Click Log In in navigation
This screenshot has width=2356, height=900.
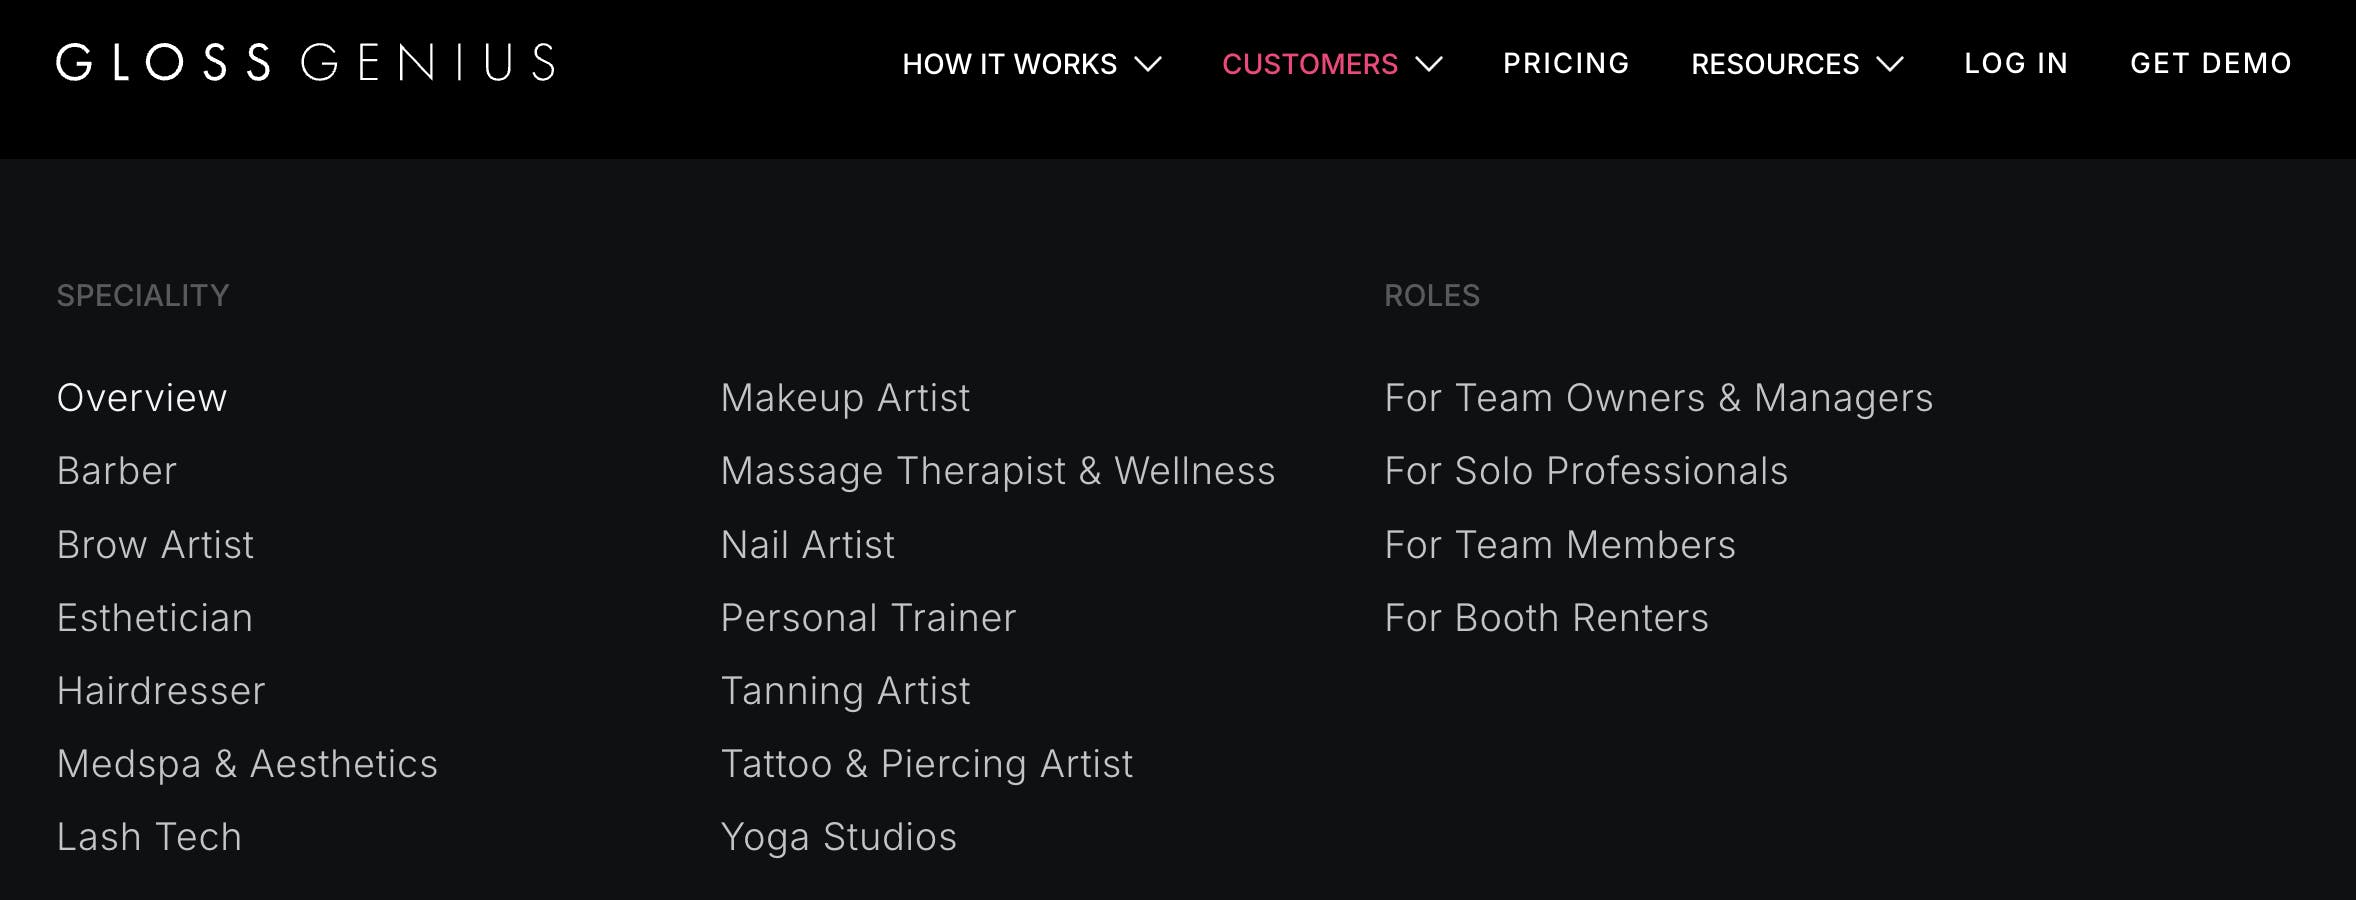click(x=2016, y=63)
